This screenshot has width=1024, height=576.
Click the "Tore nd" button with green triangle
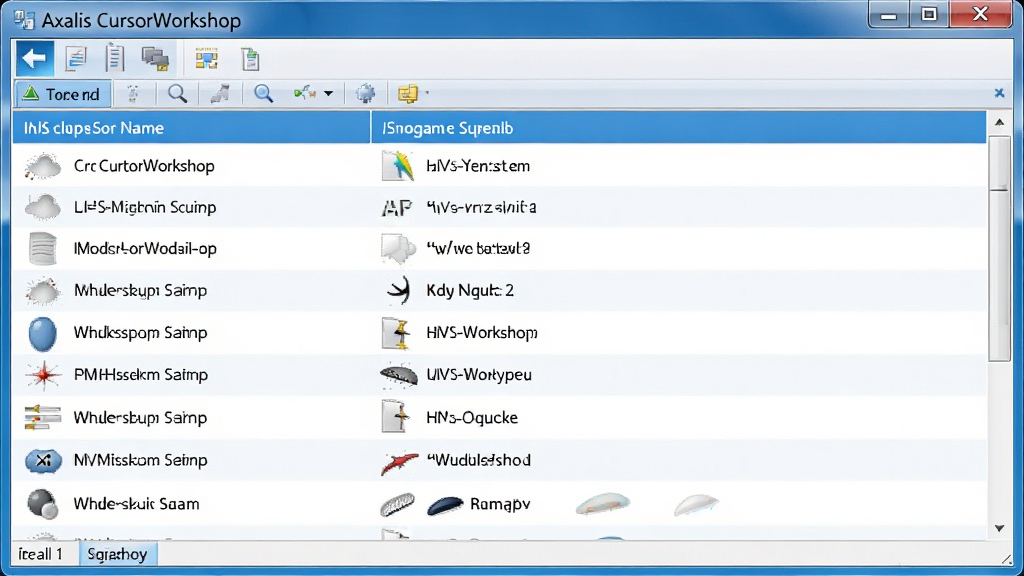[x=63, y=95]
